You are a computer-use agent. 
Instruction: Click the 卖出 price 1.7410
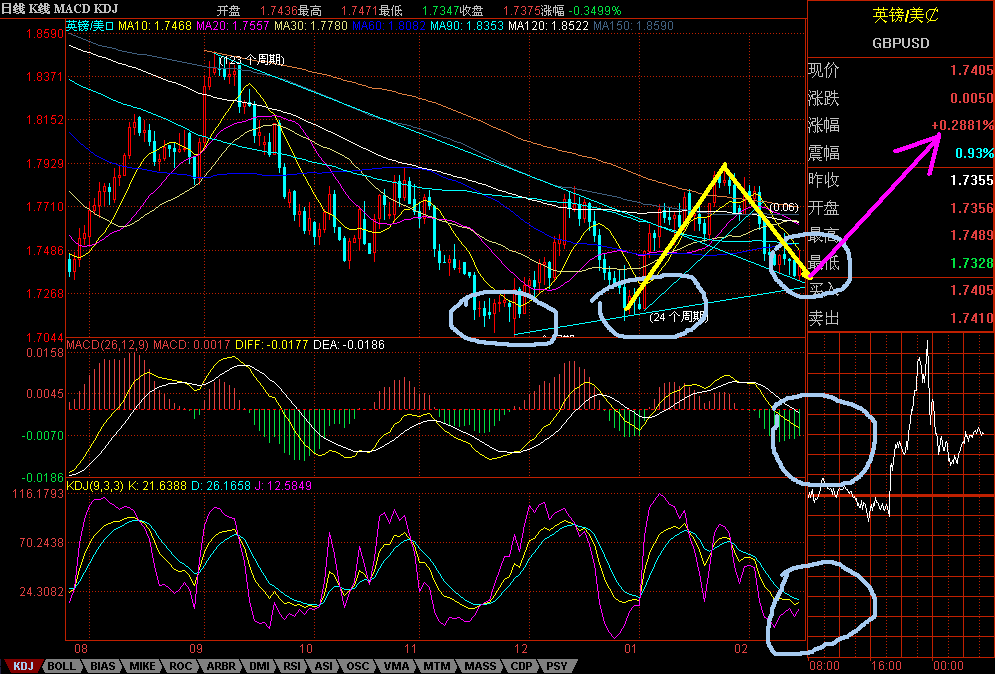click(972, 318)
